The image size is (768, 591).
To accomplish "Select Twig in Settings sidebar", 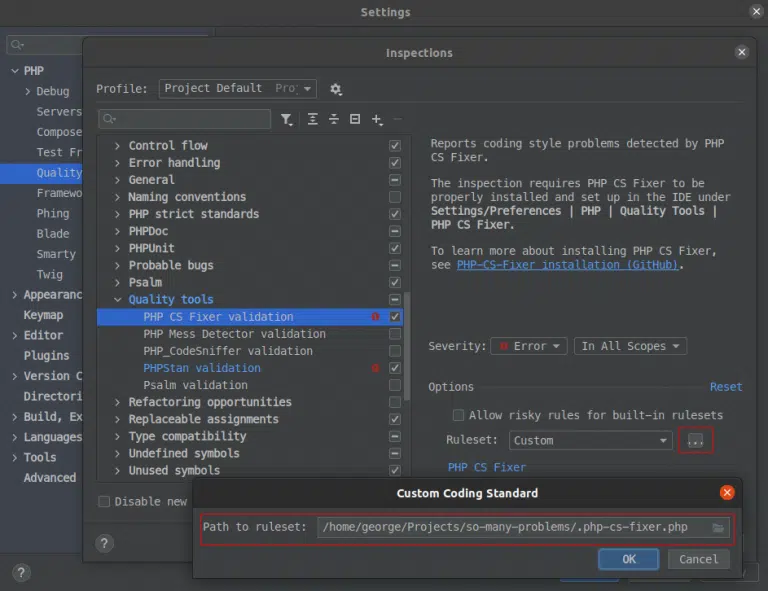I will (x=49, y=274).
